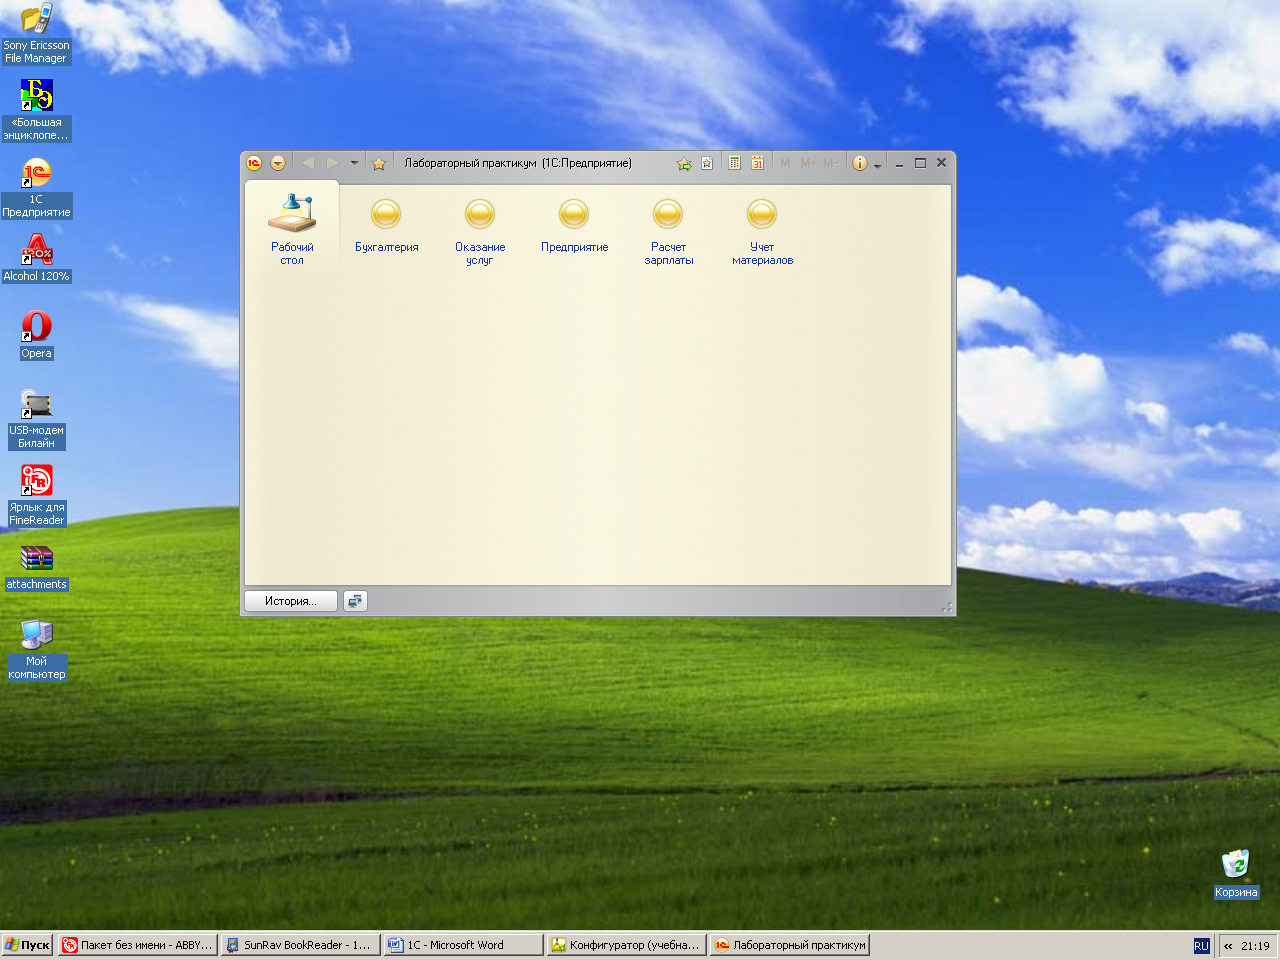Click the M memory button
The width and height of the screenshot is (1280, 960).
[x=785, y=163]
